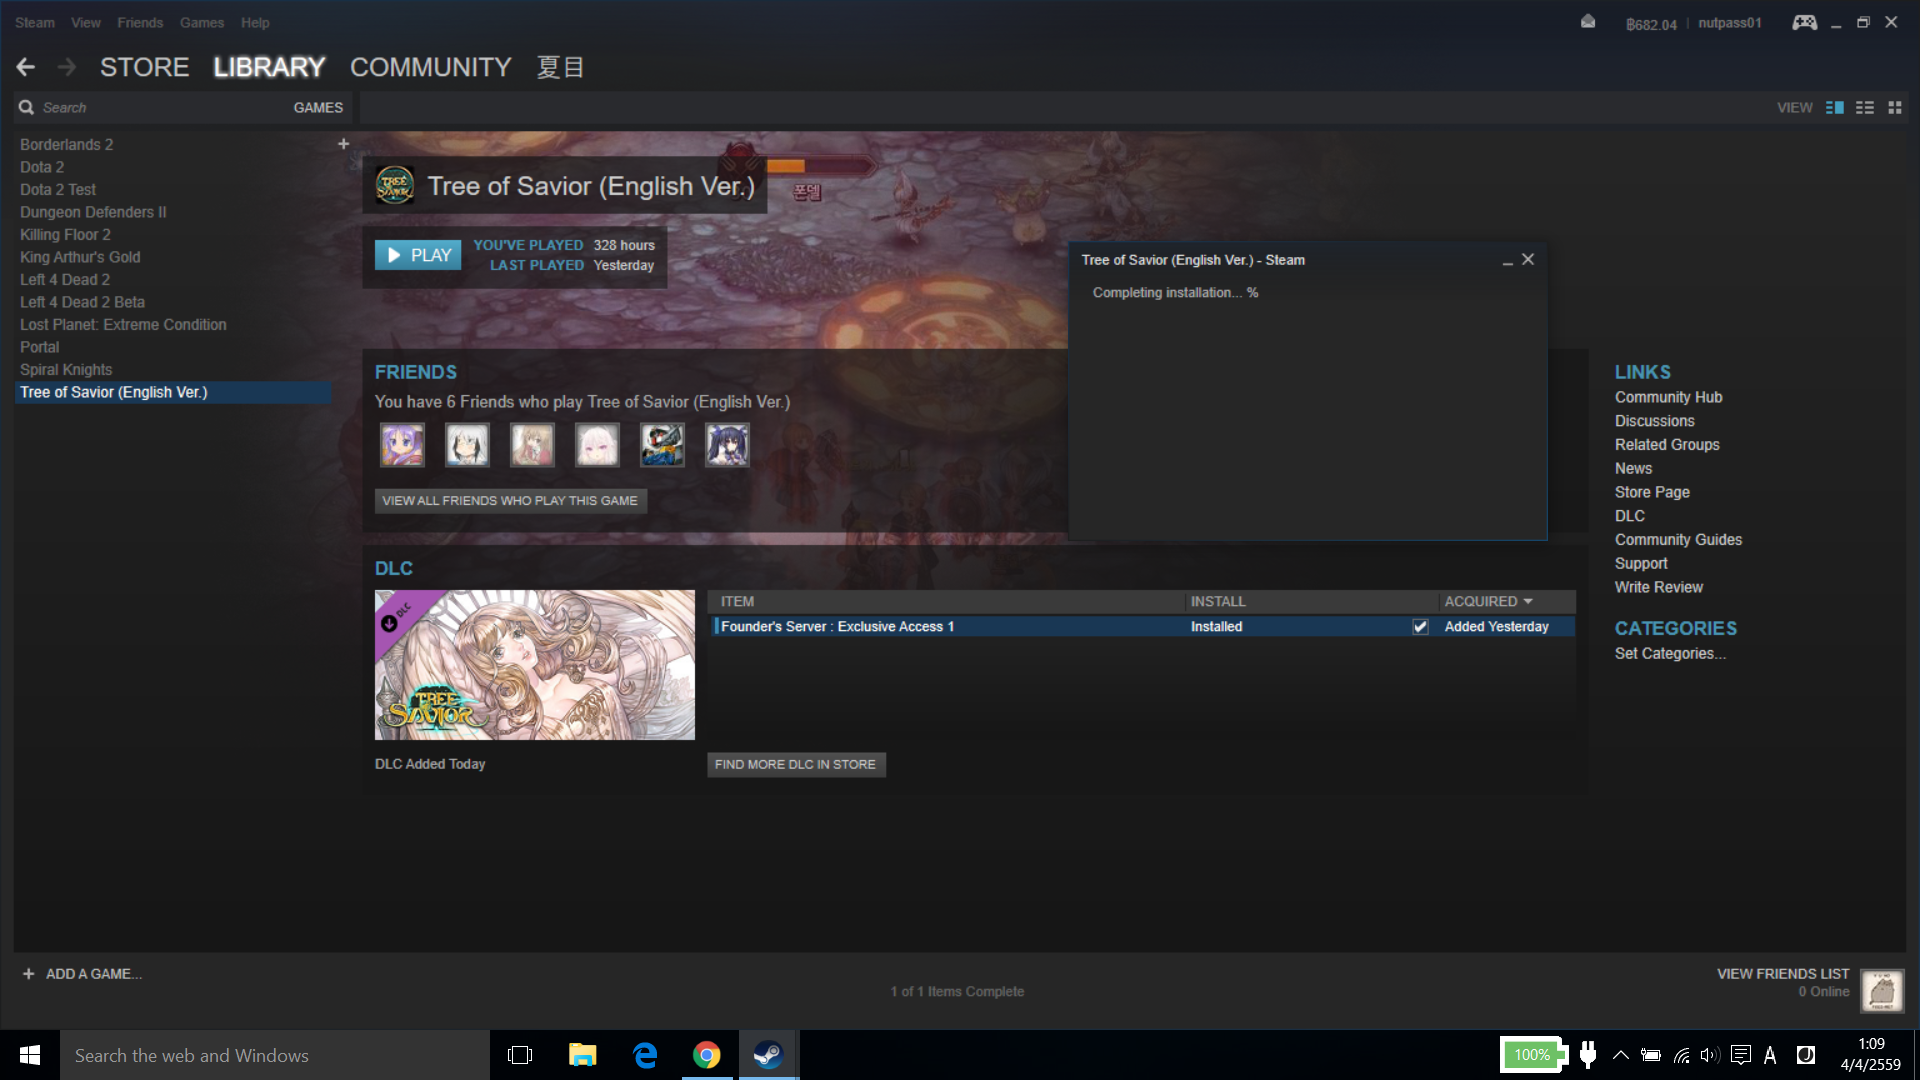Switch to grid view icon
The image size is (1920, 1080).
click(x=1895, y=107)
